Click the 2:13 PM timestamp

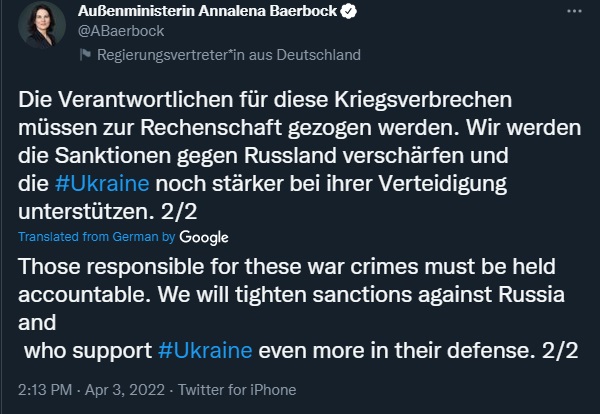[x=44, y=389]
